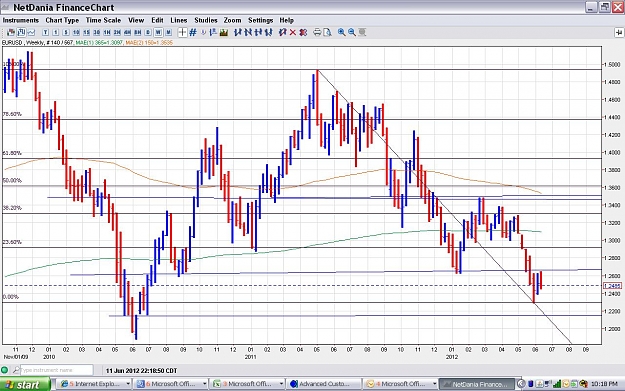625x391 pixels.
Task: Open the Settings menu
Action: click(x=261, y=20)
